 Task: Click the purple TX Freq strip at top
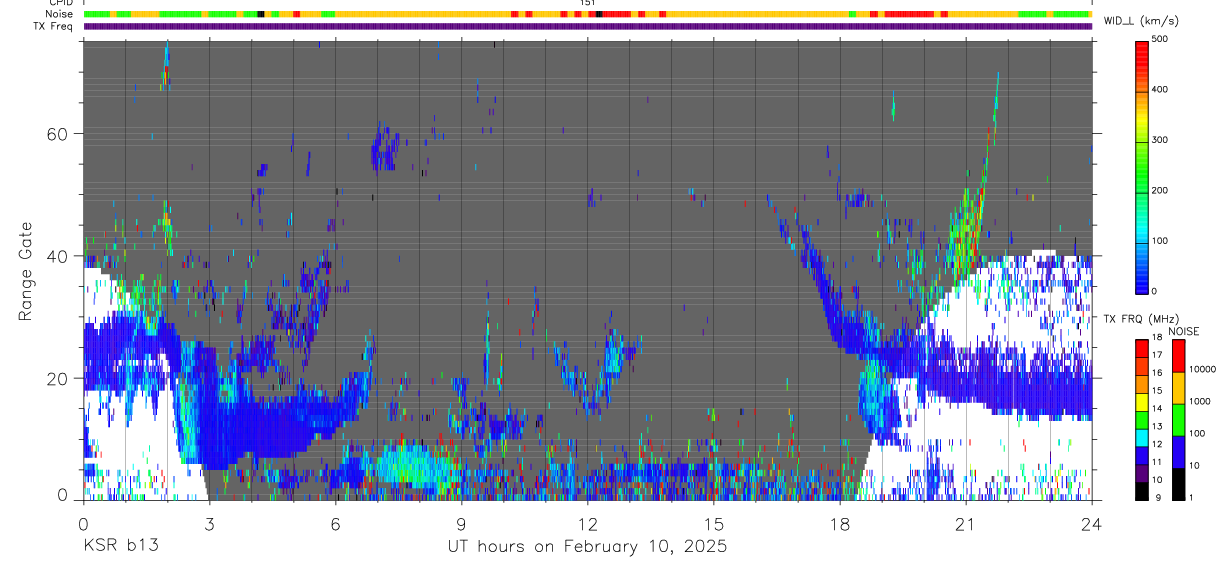point(587,26)
